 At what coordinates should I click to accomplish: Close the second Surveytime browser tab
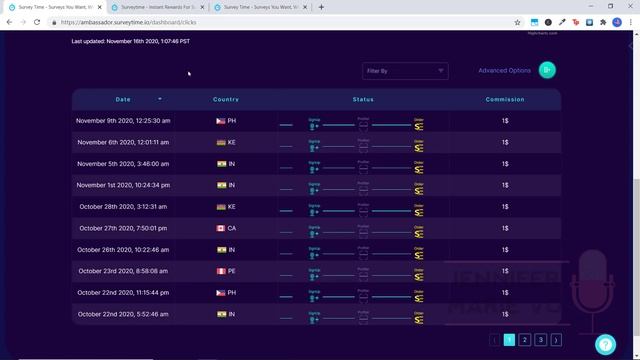(x=202, y=7)
